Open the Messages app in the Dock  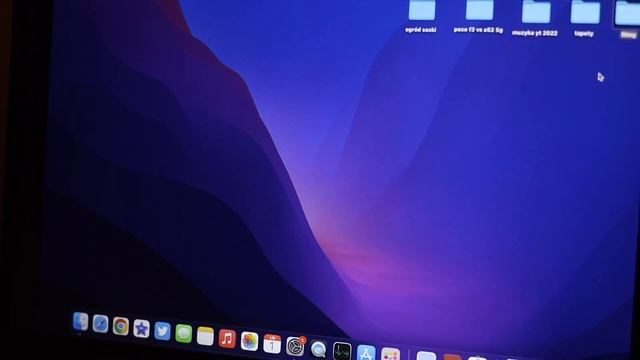pyautogui.click(x=184, y=333)
